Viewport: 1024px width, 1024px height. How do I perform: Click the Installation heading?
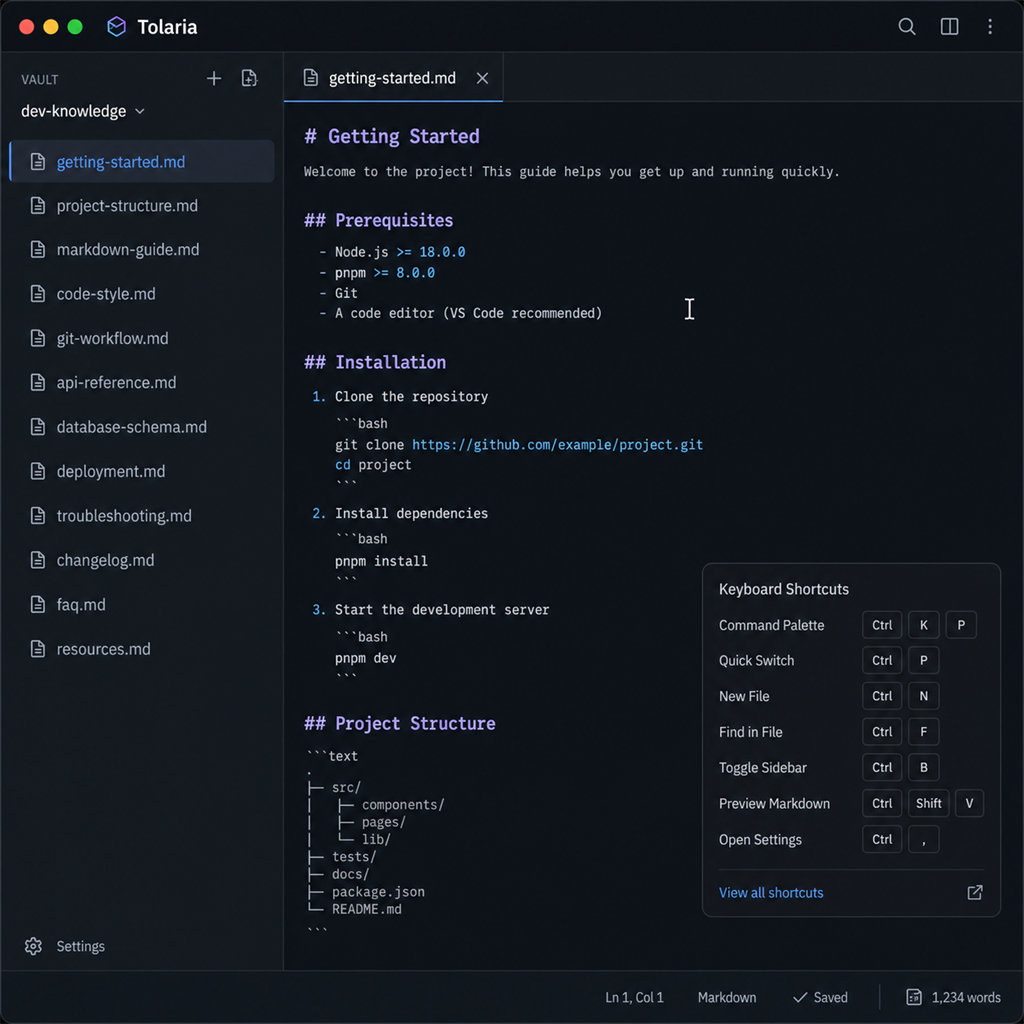coord(376,362)
